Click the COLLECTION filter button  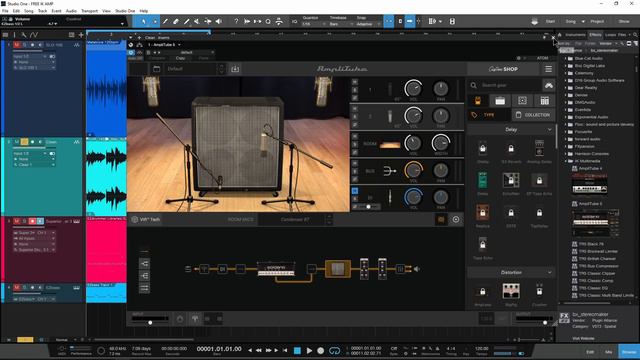pyautogui.click(x=533, y=115)
